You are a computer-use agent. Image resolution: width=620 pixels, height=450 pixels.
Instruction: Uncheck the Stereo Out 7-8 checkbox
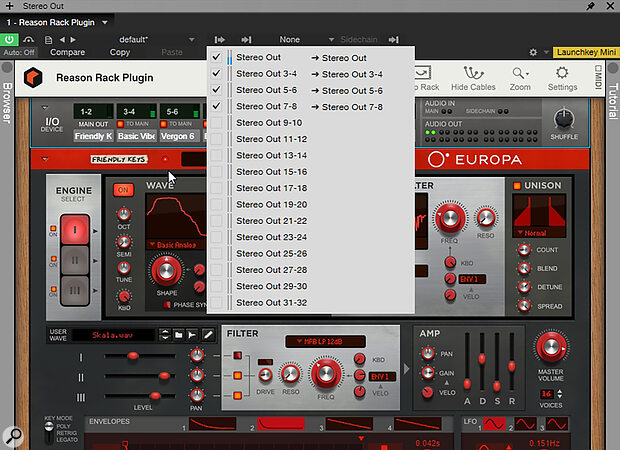tap(216, 106)
